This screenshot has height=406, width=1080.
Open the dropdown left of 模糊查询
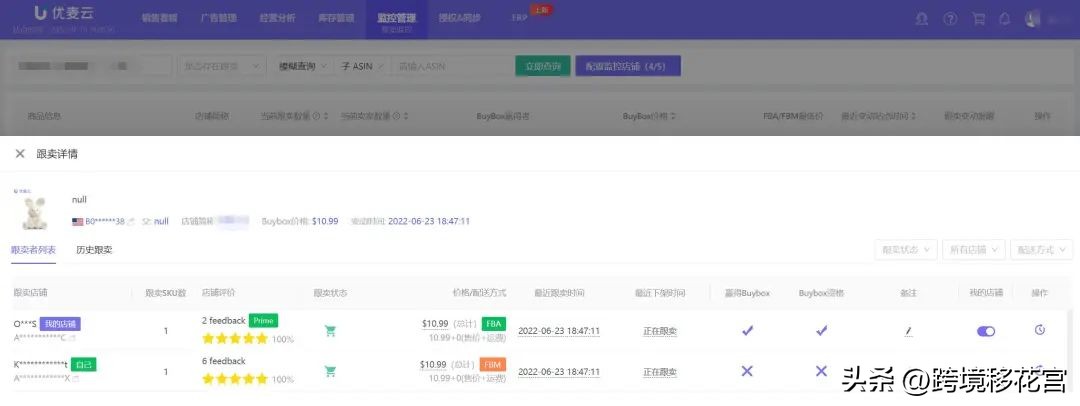click(222, 66)
